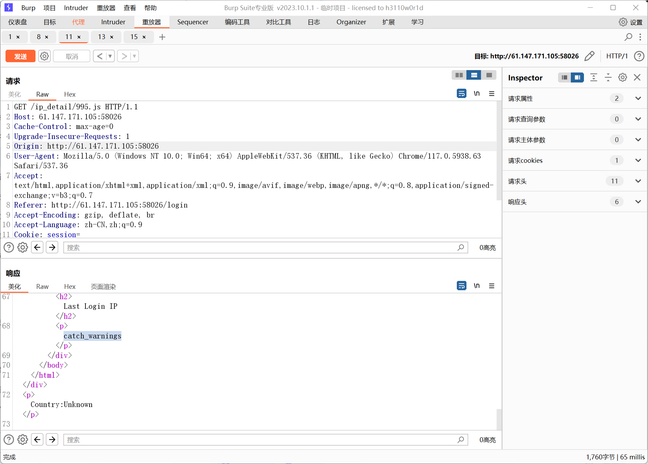Add a new Repeater tab with plus icon
The image size is (648, 464).
(162, 37)
